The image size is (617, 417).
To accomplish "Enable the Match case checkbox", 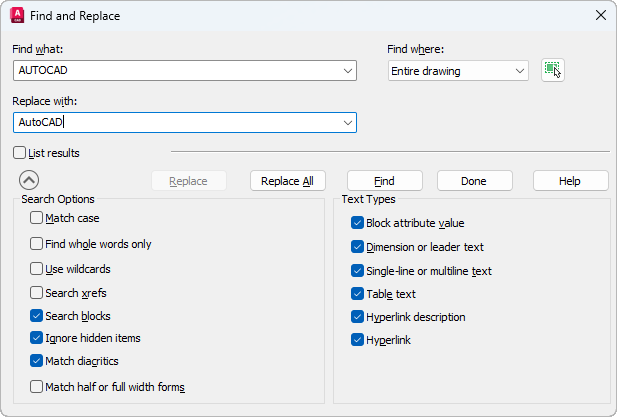I will point(37,218).
